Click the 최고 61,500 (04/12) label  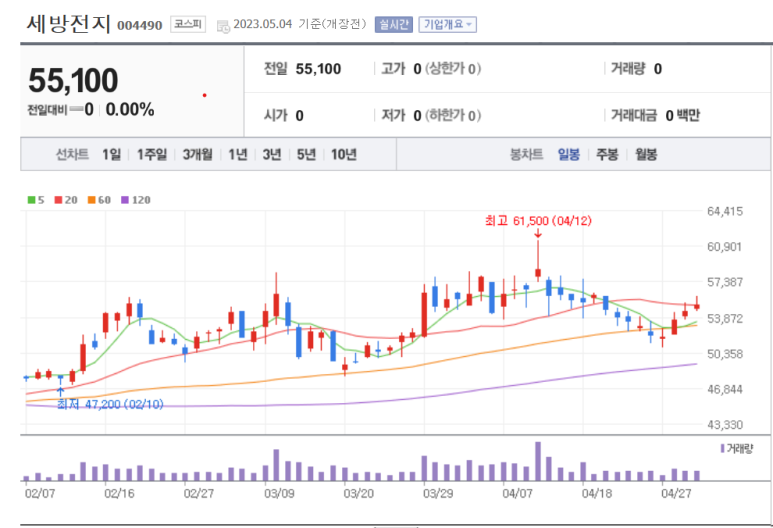tap(538, 221)
